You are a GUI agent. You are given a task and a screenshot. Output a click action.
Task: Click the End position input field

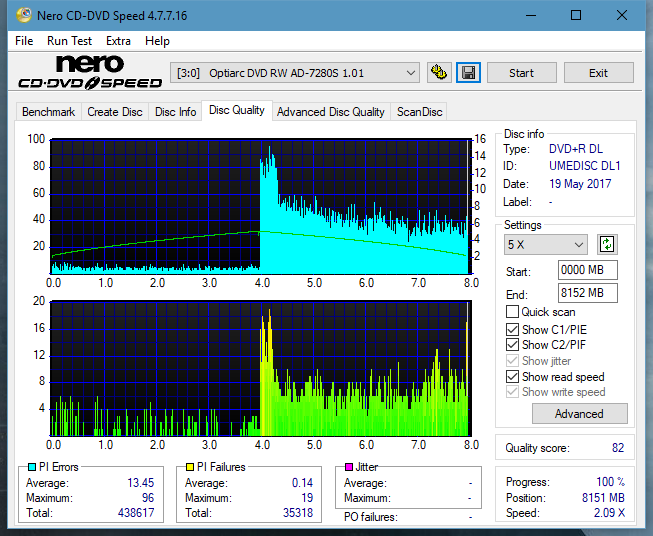pyautogui.click(x=588, y=293)
